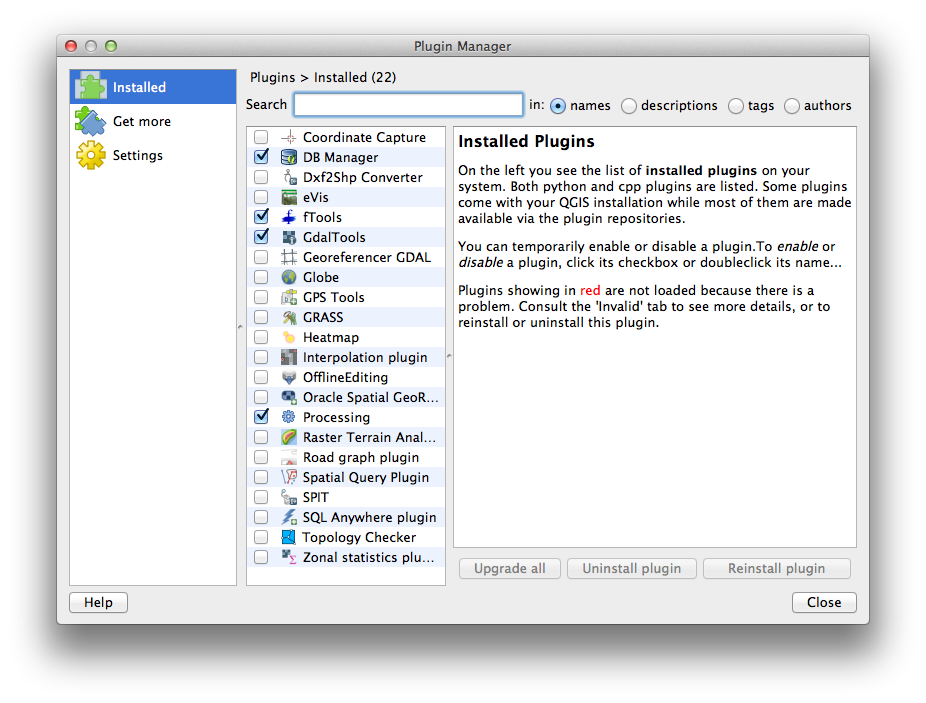Viewport: 926px width, 703px height.
Task: Switch to the Settings tab
Action: (137, 155)
